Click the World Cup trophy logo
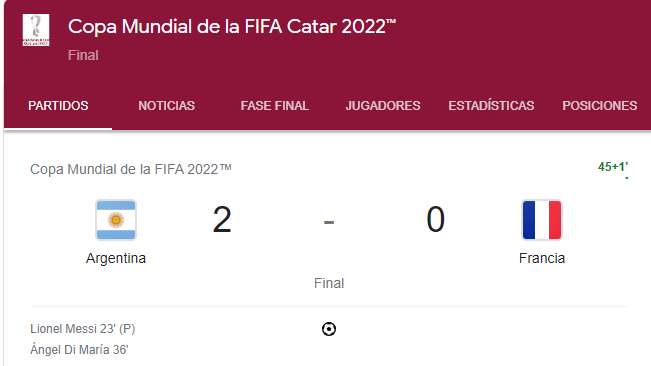Screen dimensions: 651x366 click(x=36, y=30)
